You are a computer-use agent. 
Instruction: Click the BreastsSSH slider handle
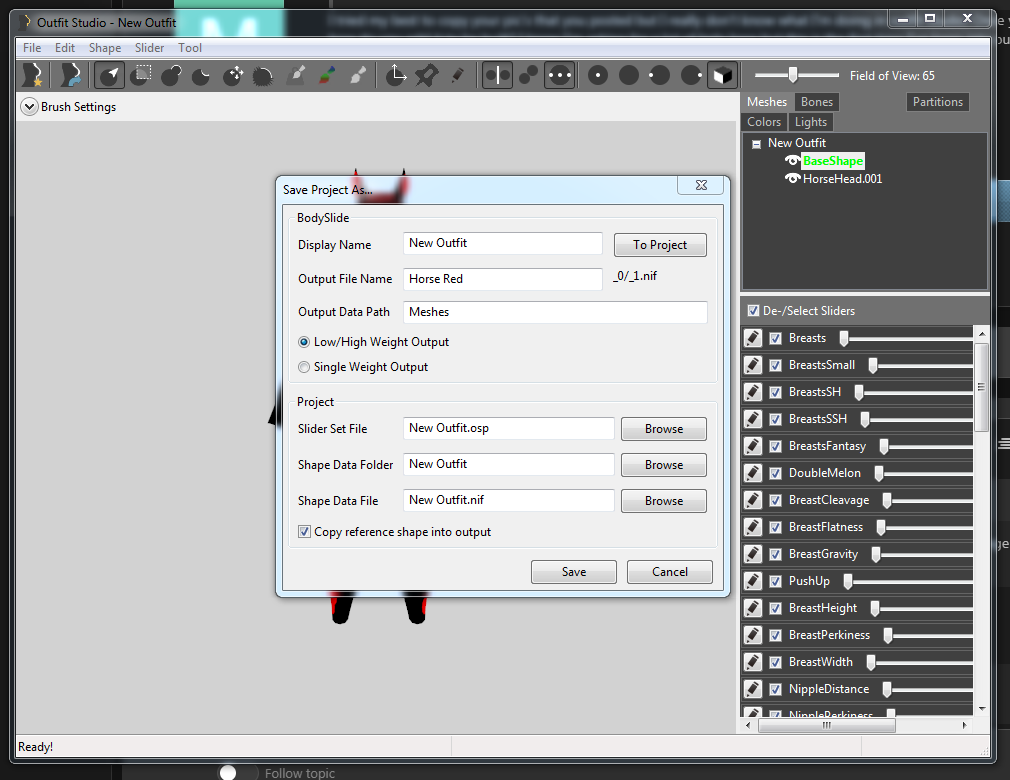[x=865, y=419]
